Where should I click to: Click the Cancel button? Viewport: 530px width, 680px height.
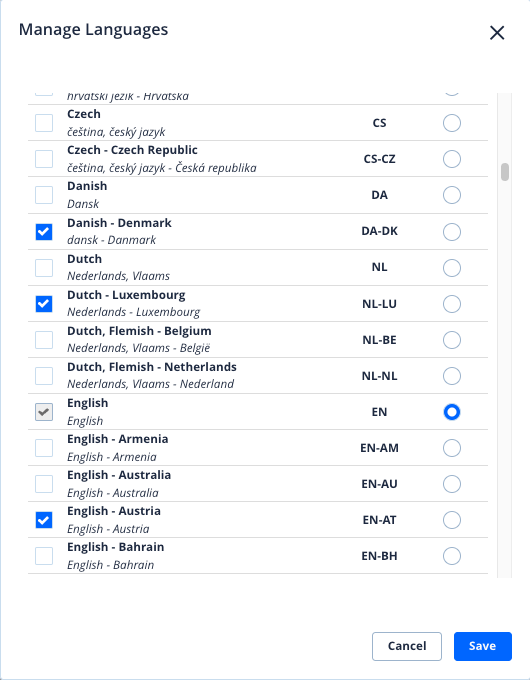(x=407, y=646)
